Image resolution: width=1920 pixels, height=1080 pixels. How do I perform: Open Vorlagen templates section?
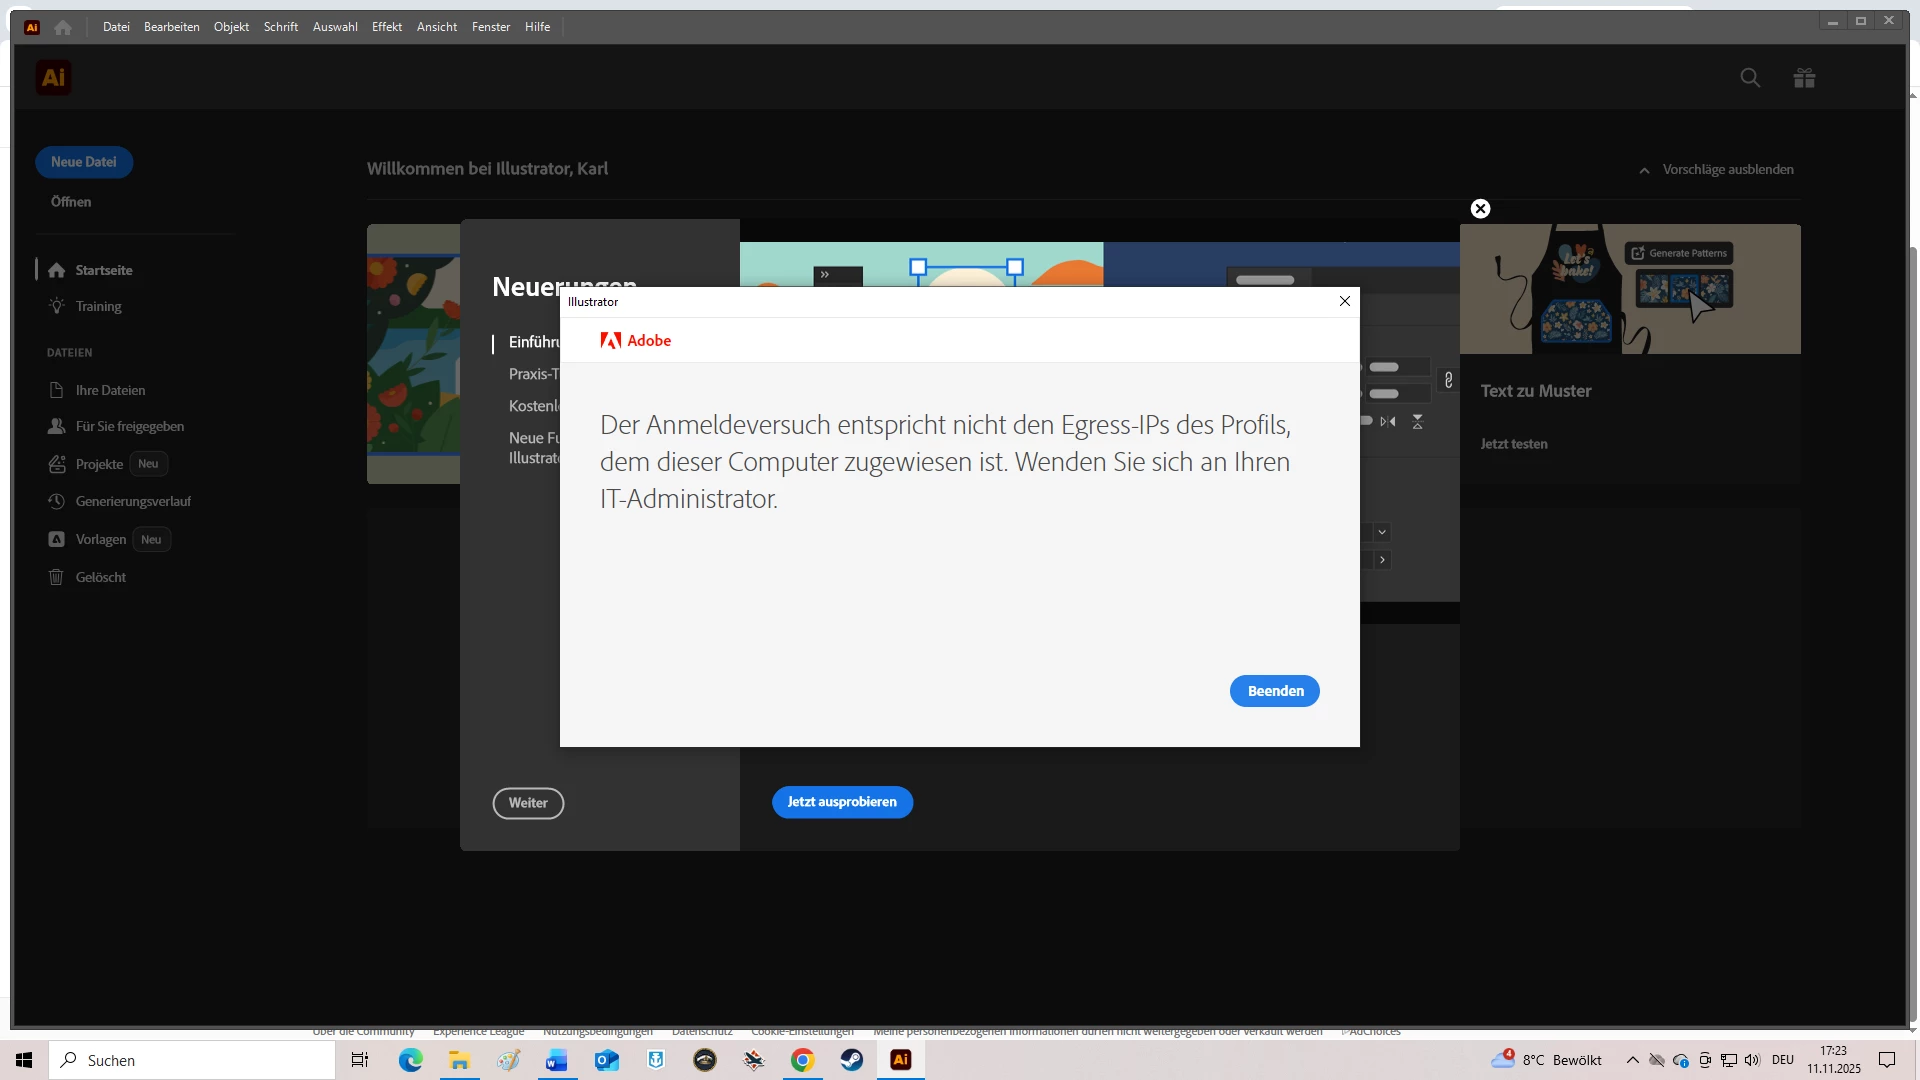tap(100, 539)
